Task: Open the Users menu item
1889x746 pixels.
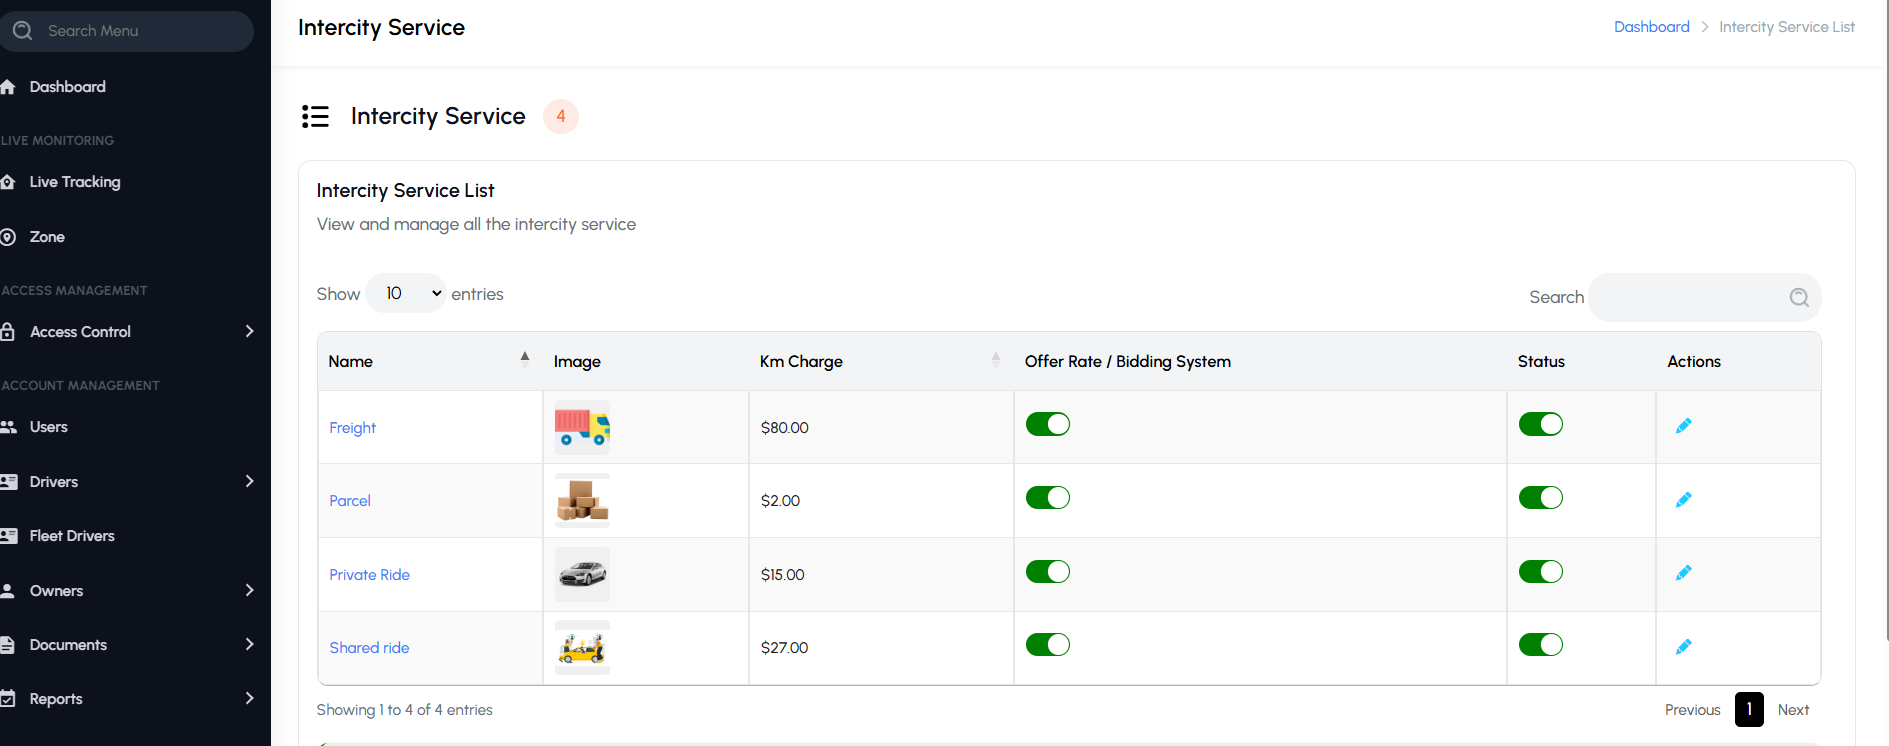Action: (x=49, y=427)
